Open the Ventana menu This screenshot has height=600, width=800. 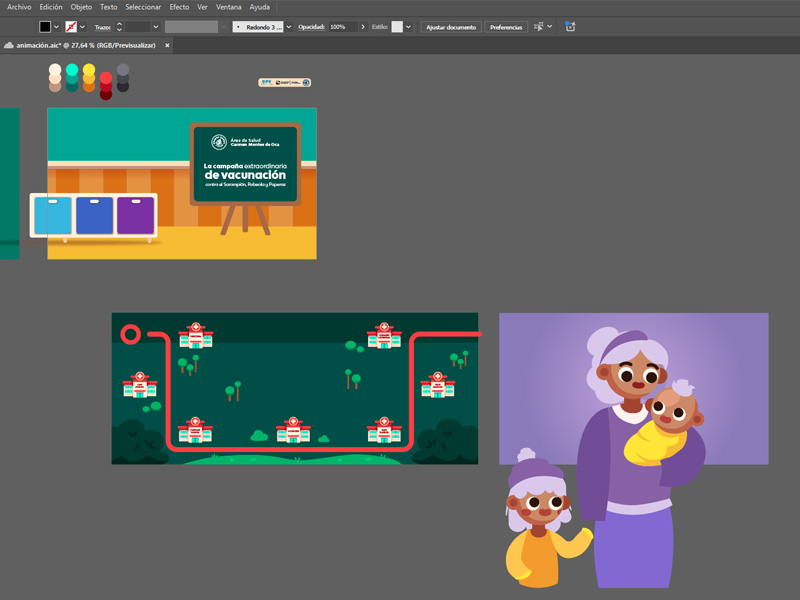coord(227,7)
